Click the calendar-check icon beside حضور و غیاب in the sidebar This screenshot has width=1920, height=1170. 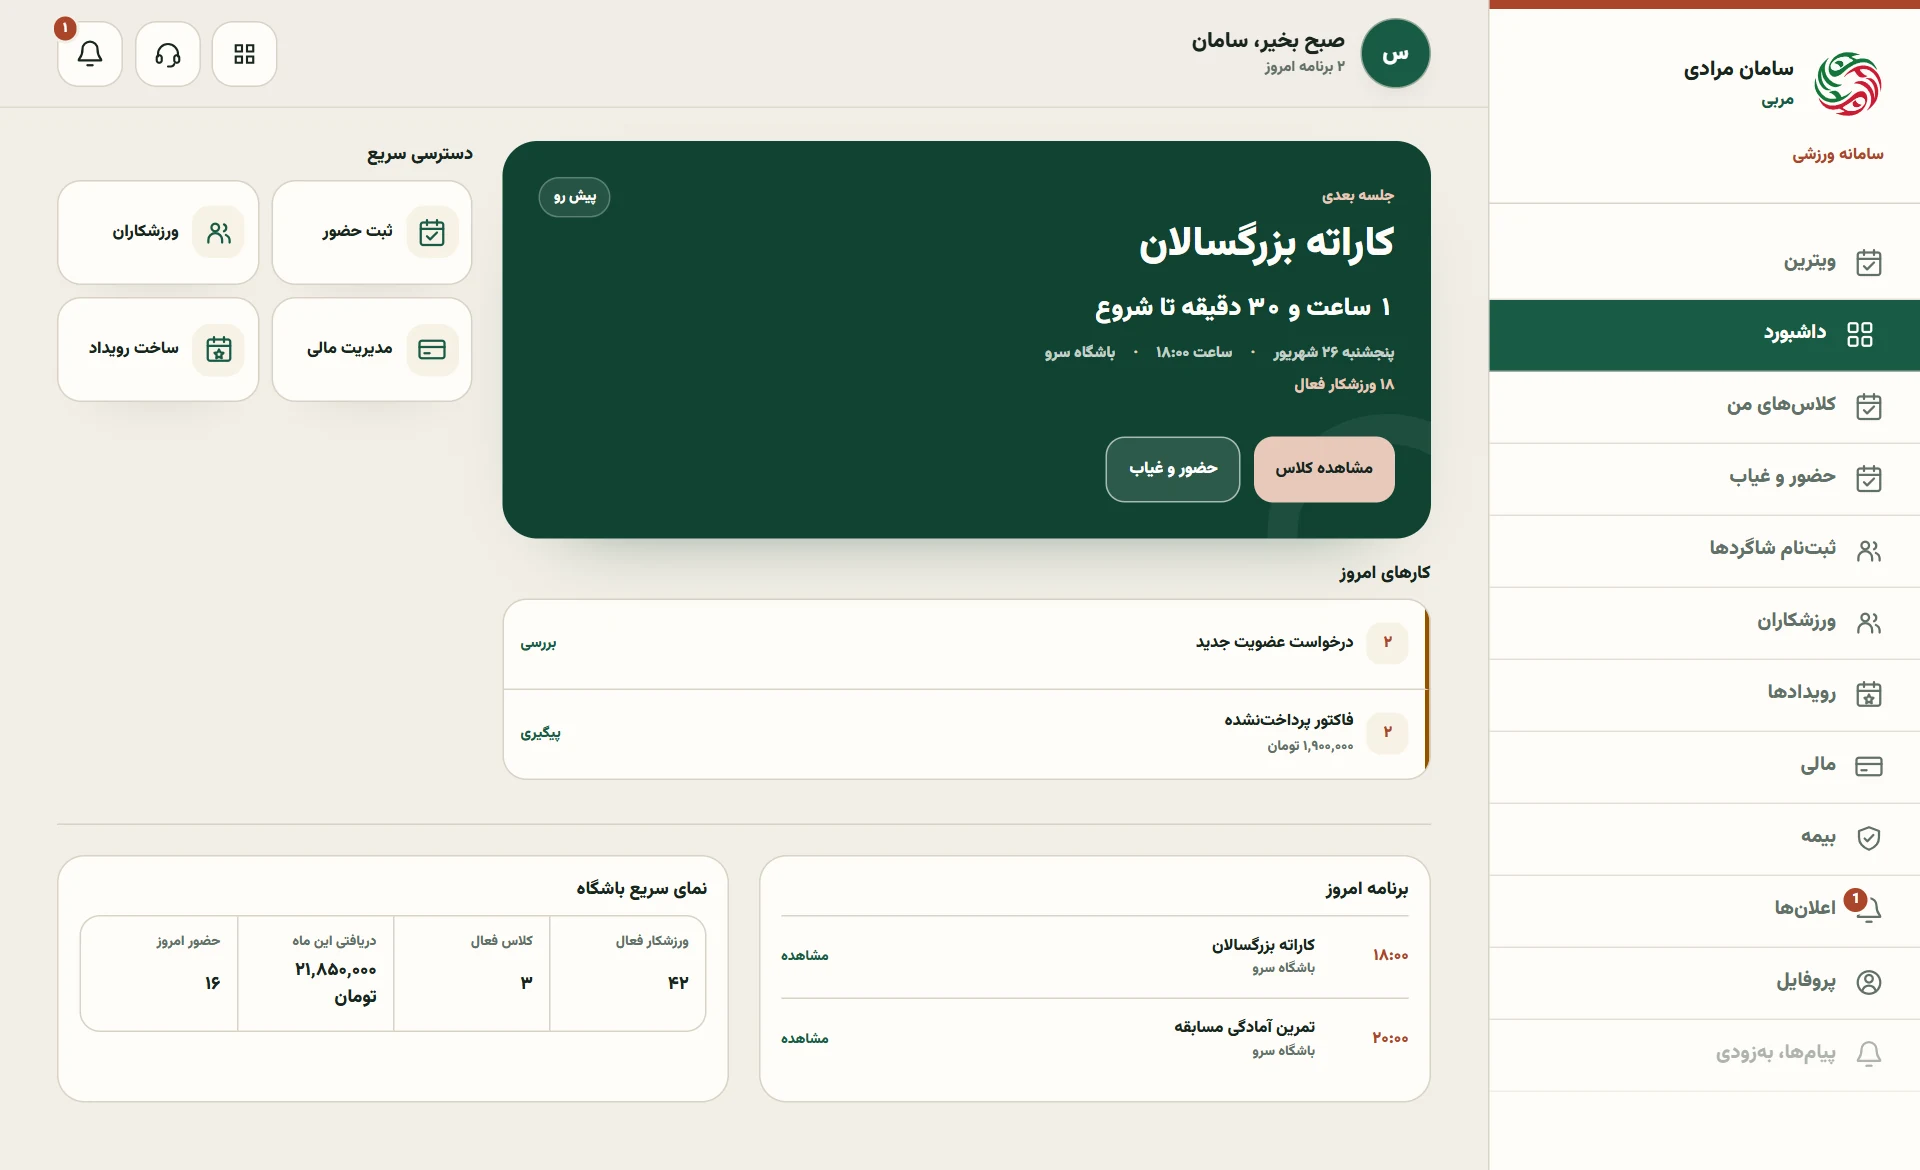[x=1868, y=478]
